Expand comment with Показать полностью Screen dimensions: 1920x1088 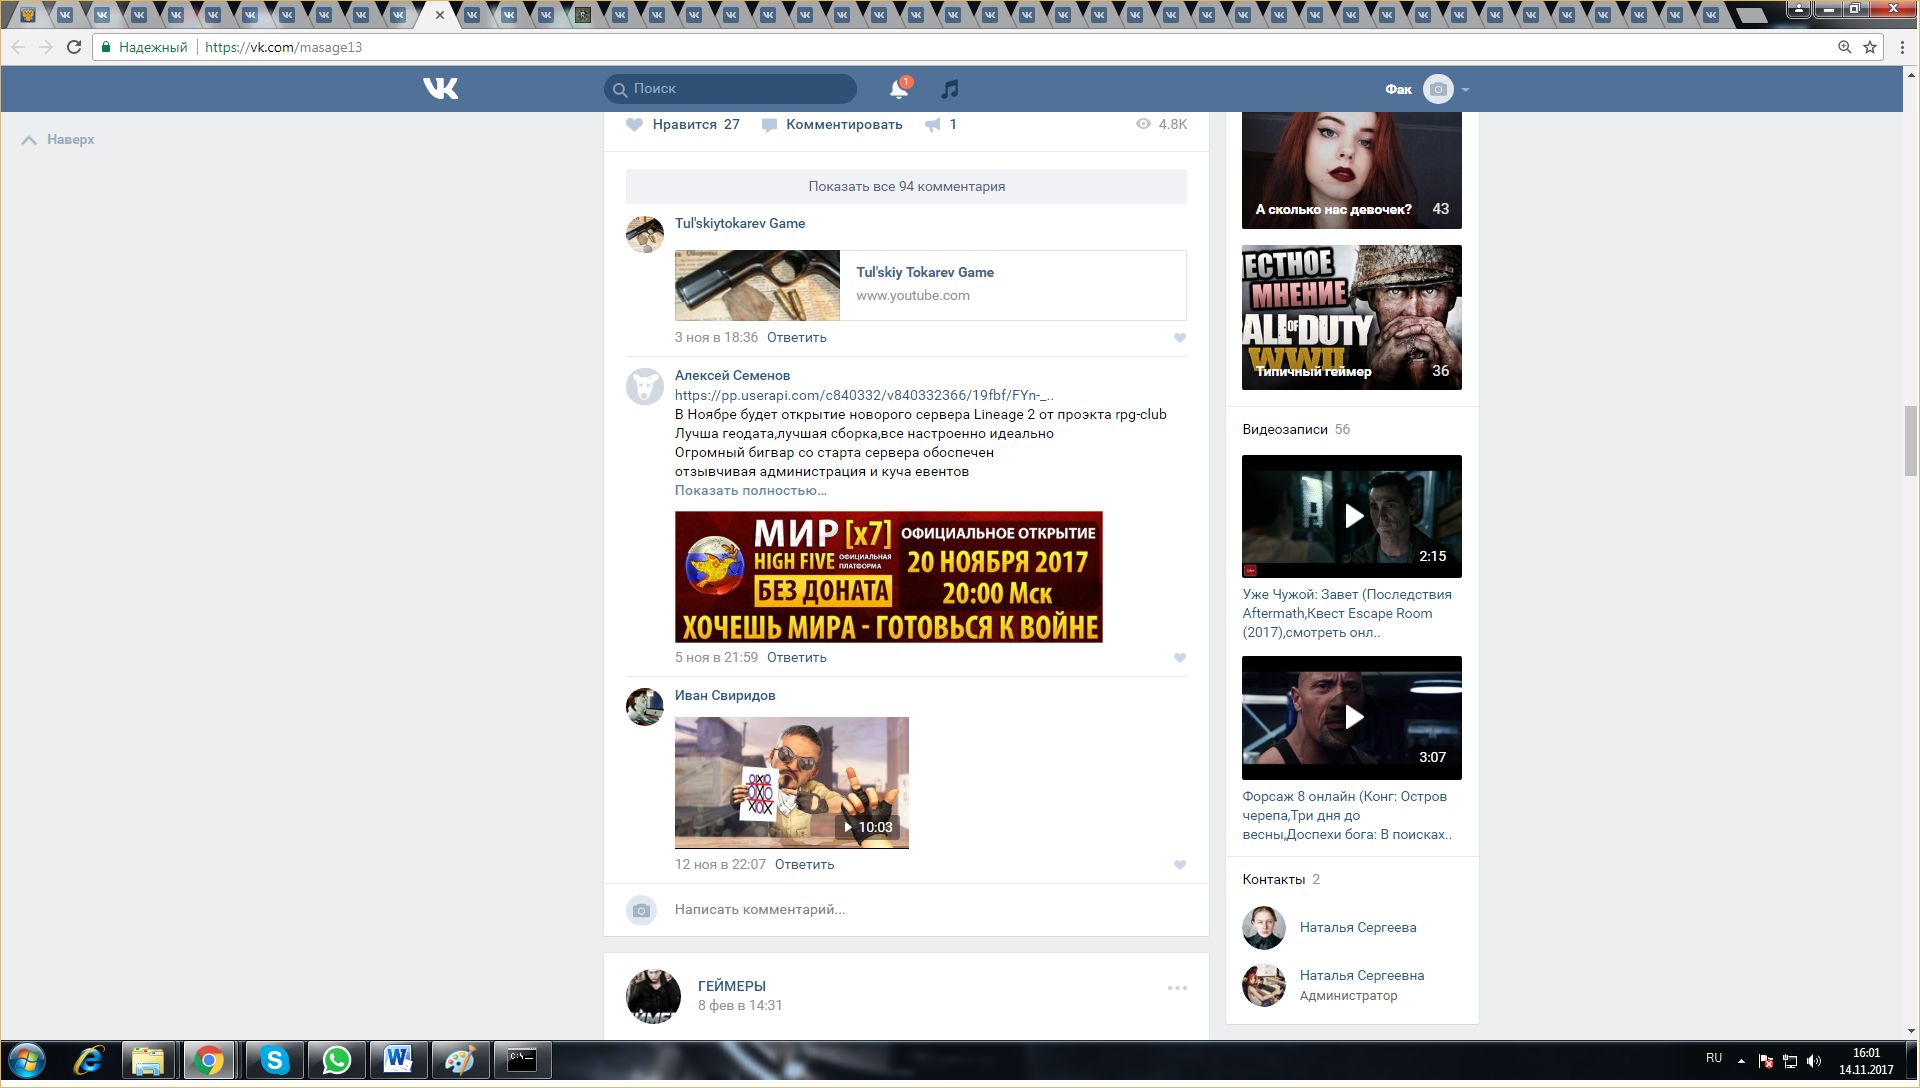[751, 490]
